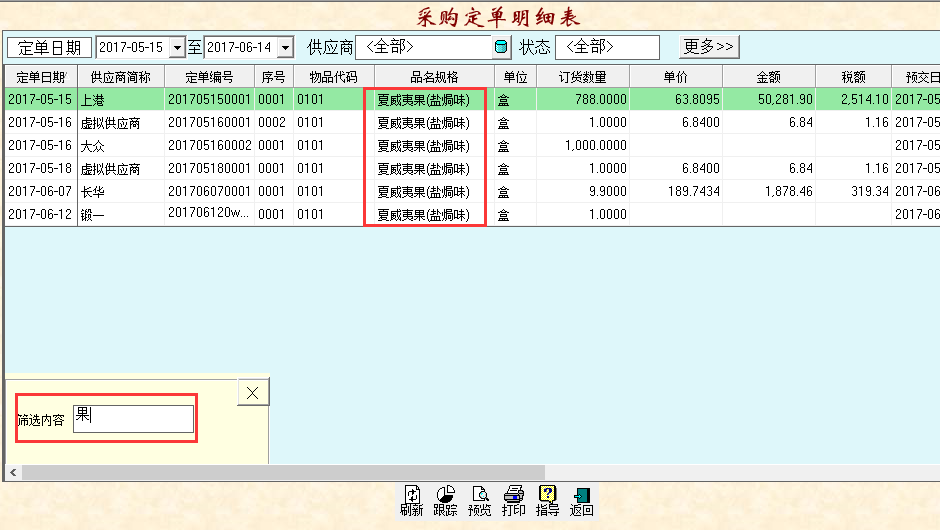Sort by 供应商简称 column header

click(x=120, y=77)
